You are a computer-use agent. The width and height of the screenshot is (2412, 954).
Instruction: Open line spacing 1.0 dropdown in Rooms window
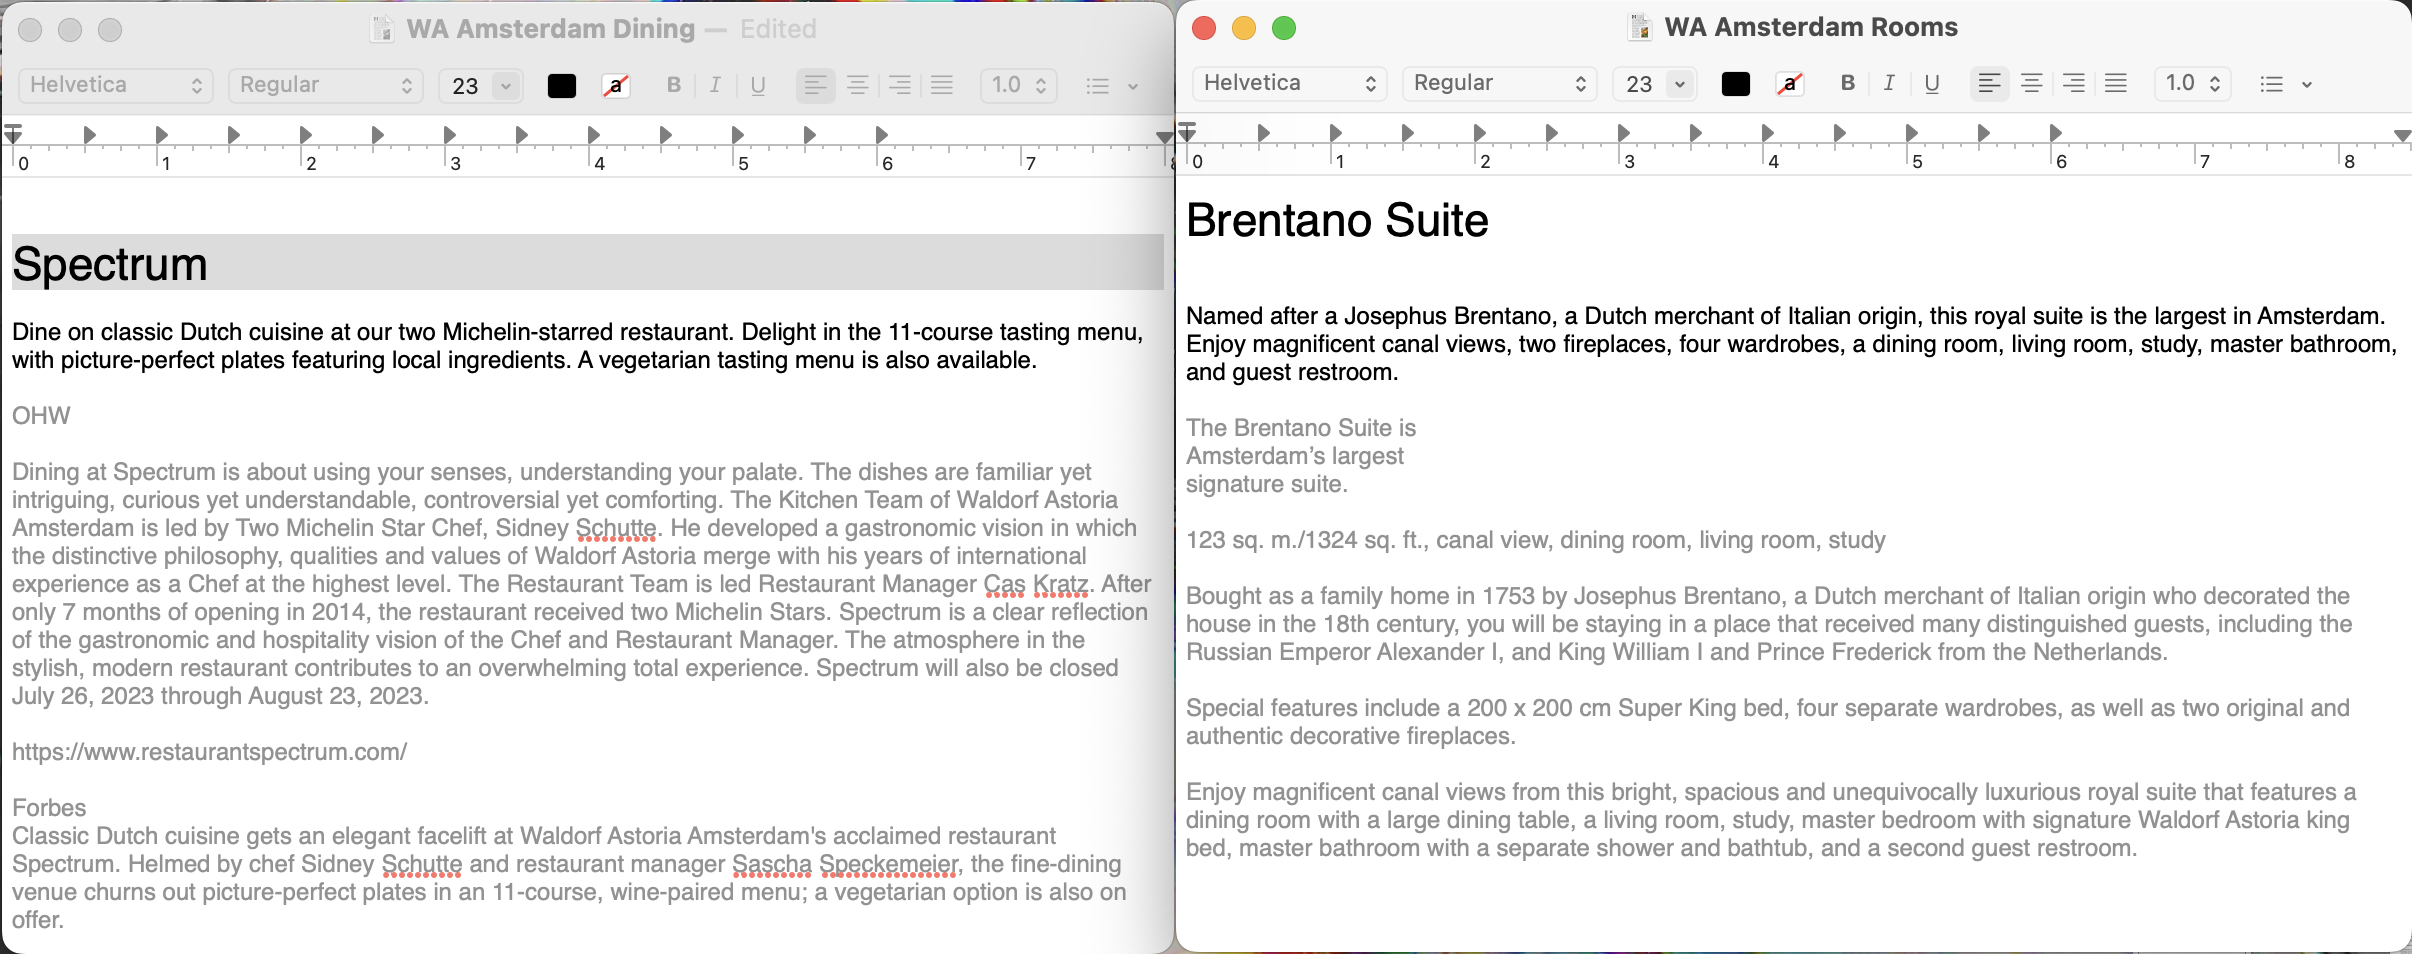click(x=2193, y=83)
